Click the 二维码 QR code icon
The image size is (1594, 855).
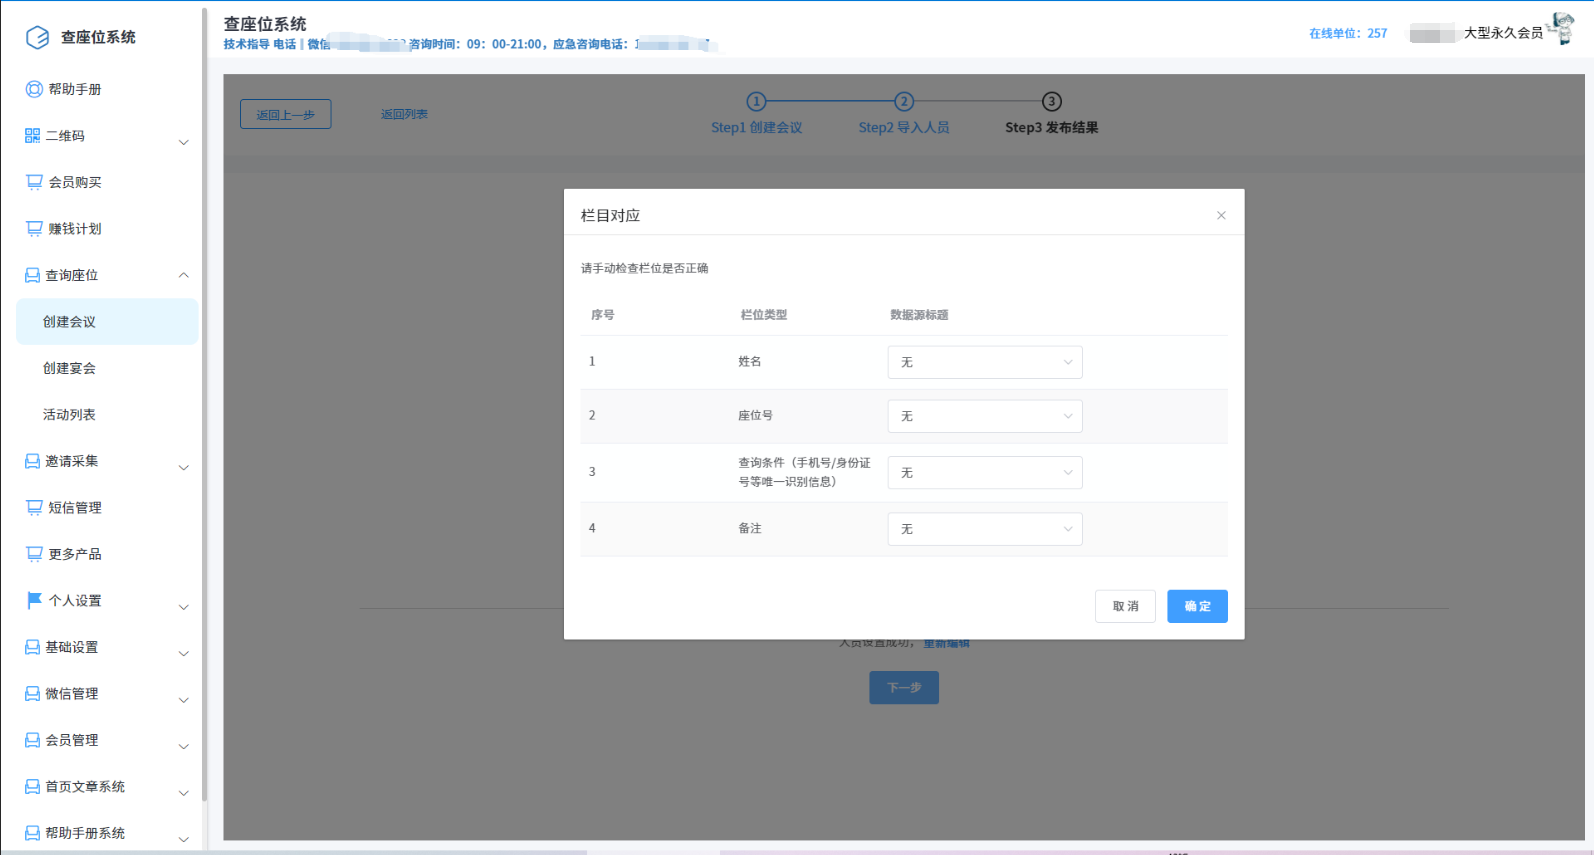pos(33,136)
